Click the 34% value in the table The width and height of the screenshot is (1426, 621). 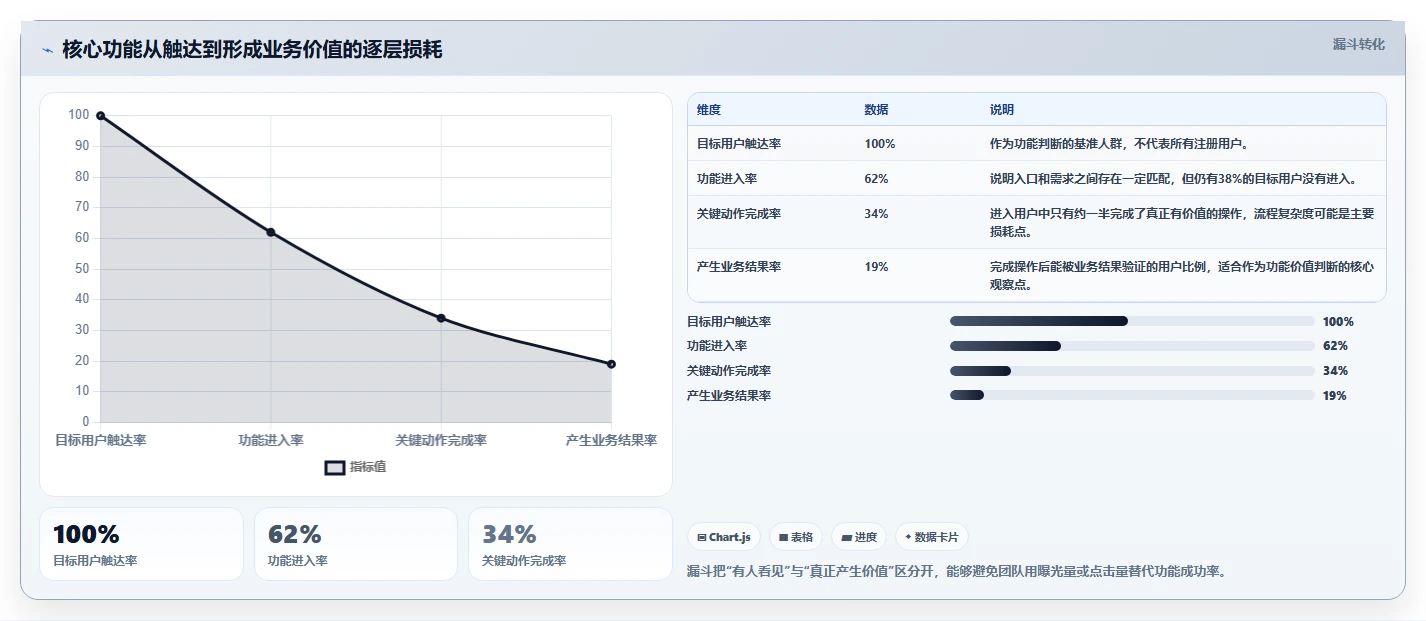tap(876, 214)
